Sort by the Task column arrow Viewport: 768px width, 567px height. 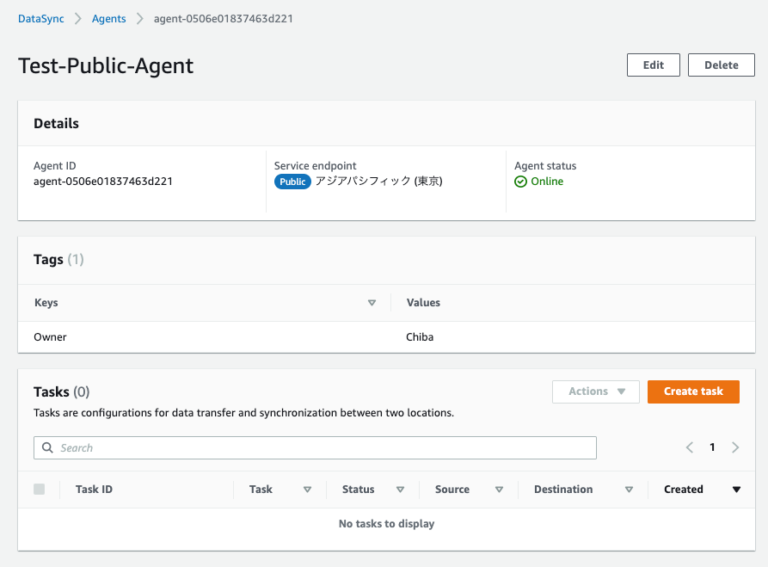[307, 490]
